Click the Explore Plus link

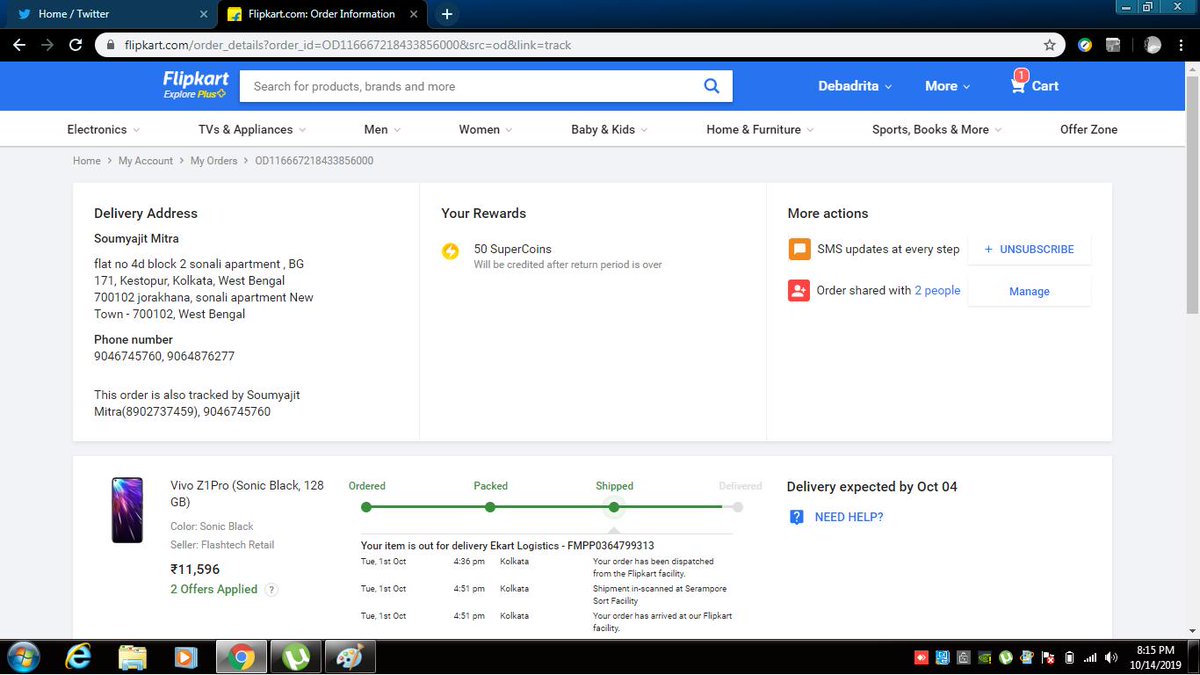tap(195, 94)
